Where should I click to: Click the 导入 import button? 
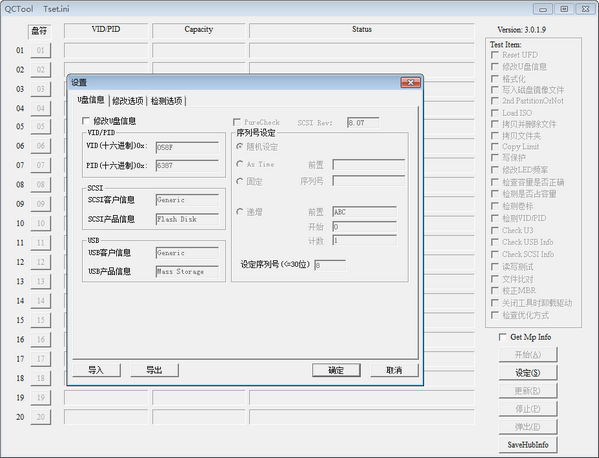[96, 370]
